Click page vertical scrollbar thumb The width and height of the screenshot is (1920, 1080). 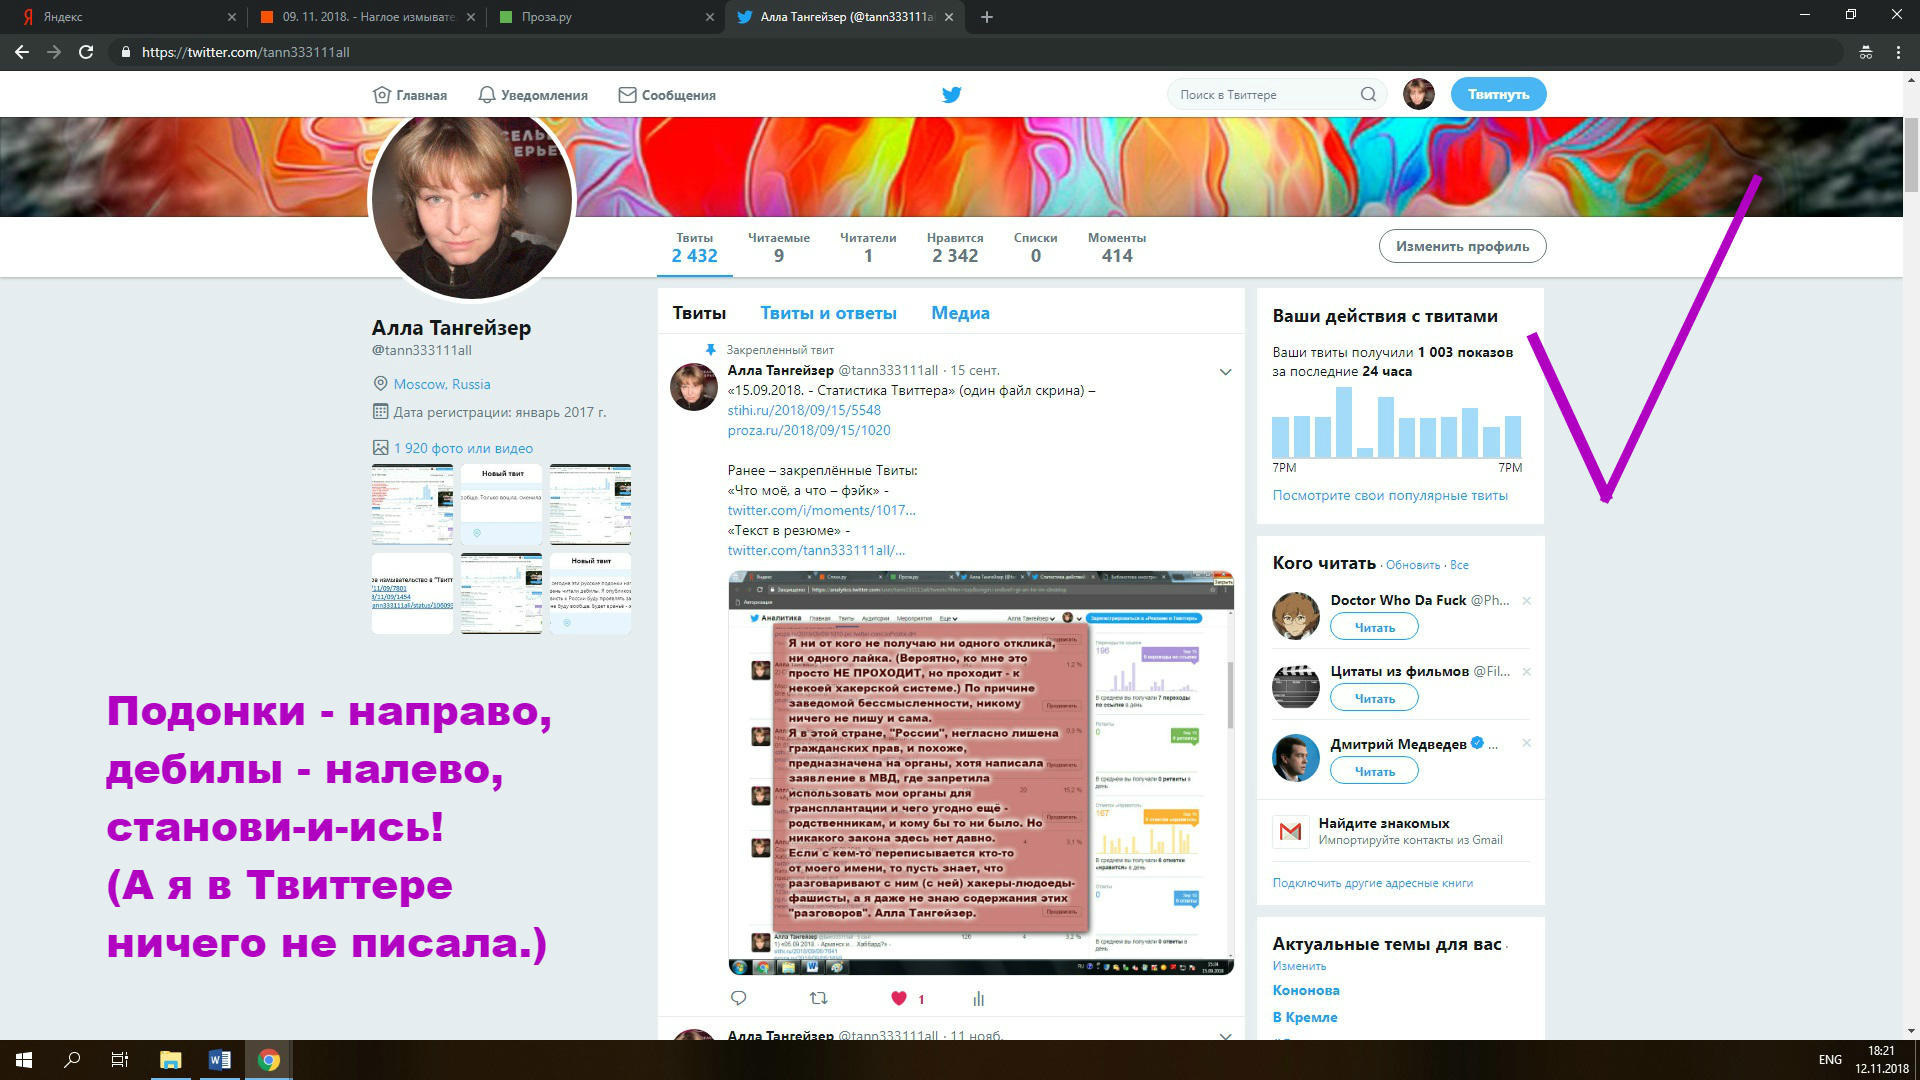[x=1911, y=155]
